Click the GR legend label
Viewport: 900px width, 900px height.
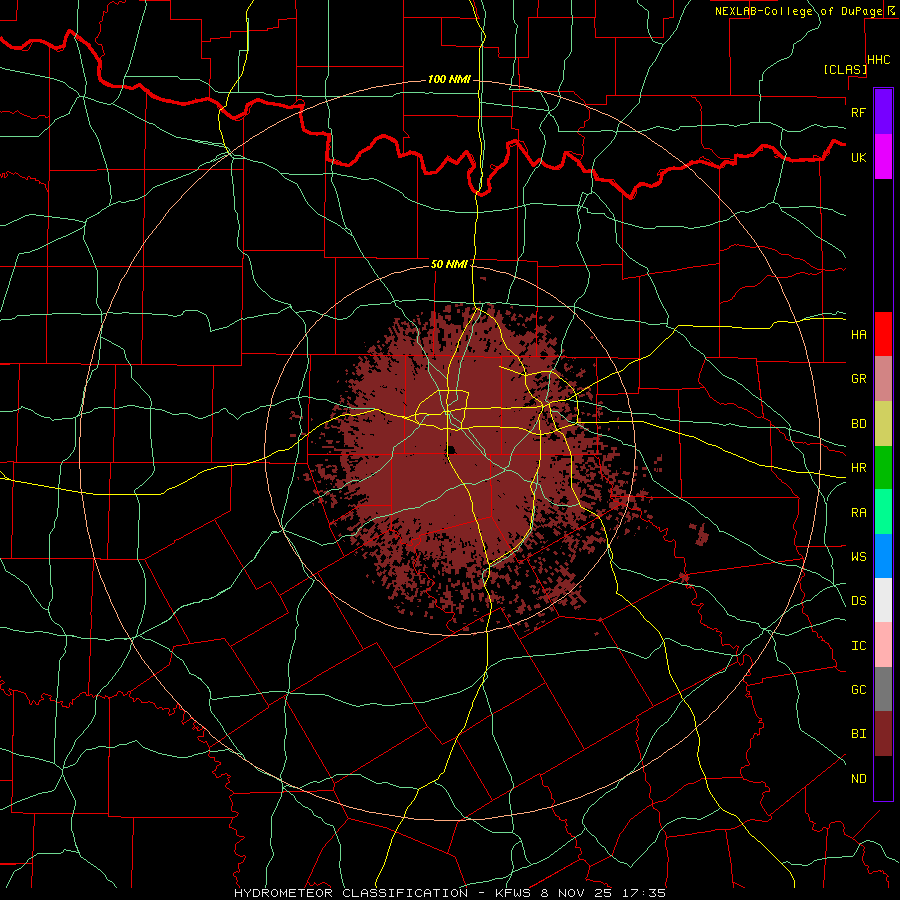pyautogui.click(x=859, y=379)
